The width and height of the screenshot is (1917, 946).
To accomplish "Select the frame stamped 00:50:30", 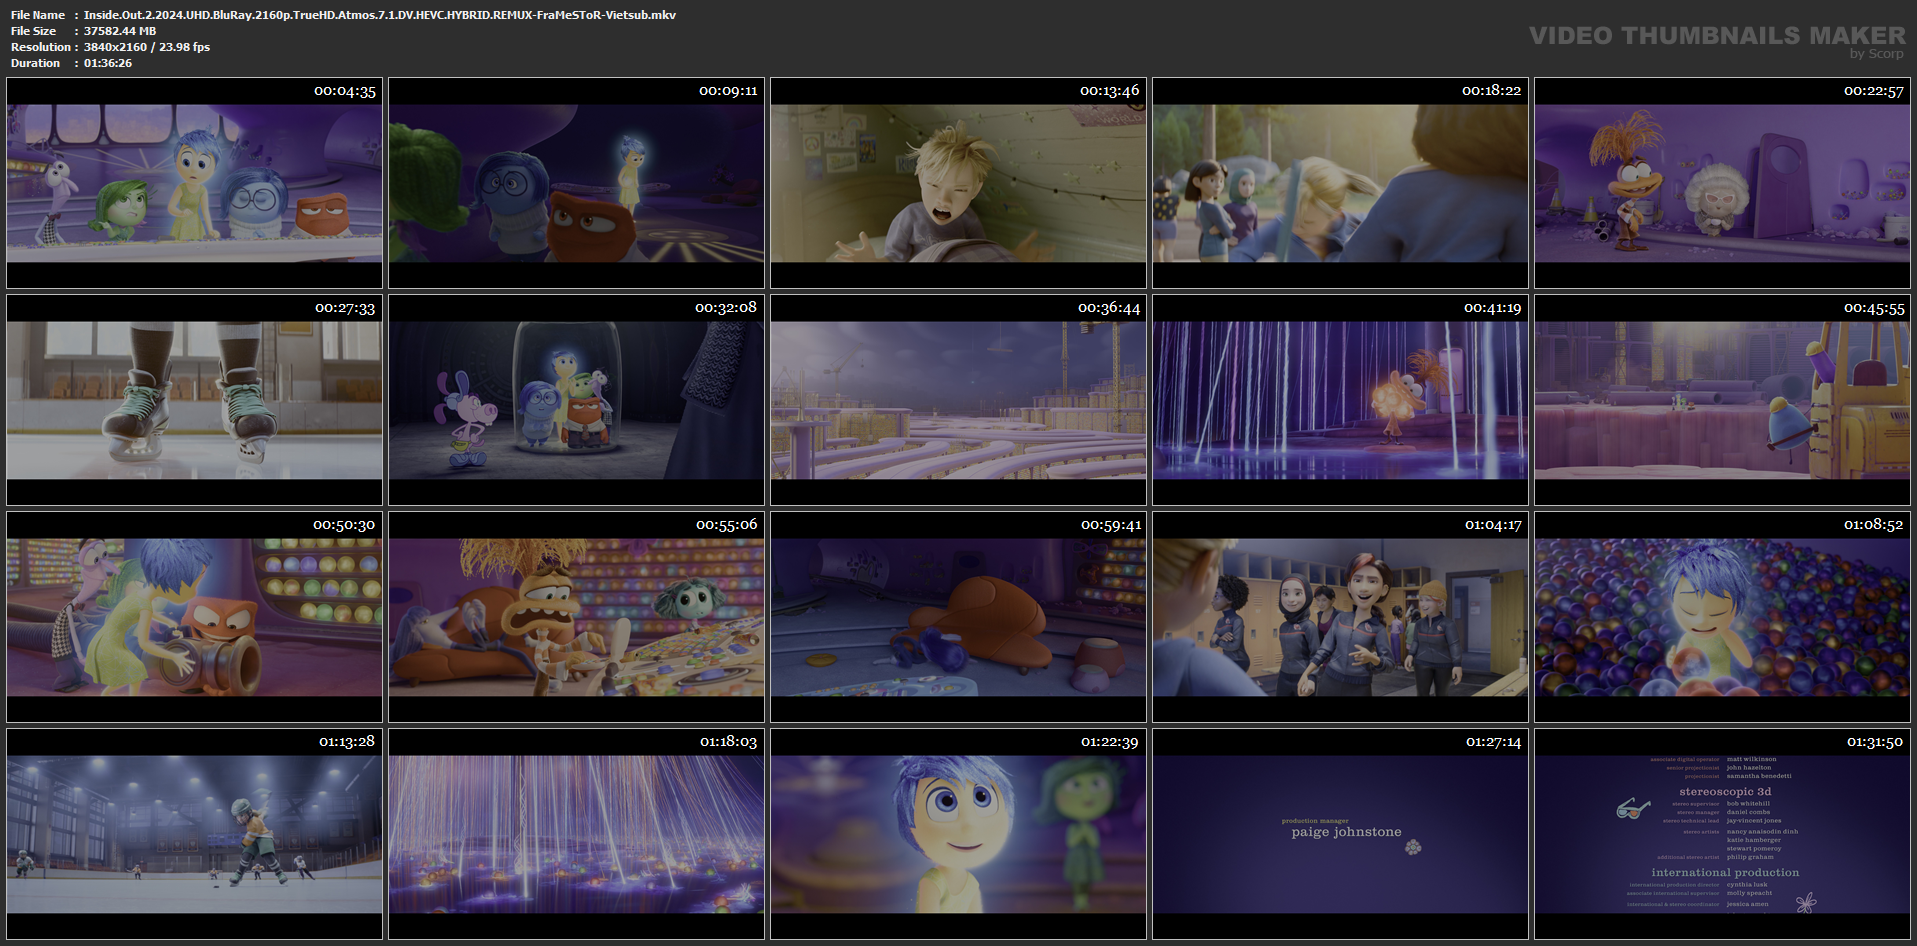I will click(194, 617).
